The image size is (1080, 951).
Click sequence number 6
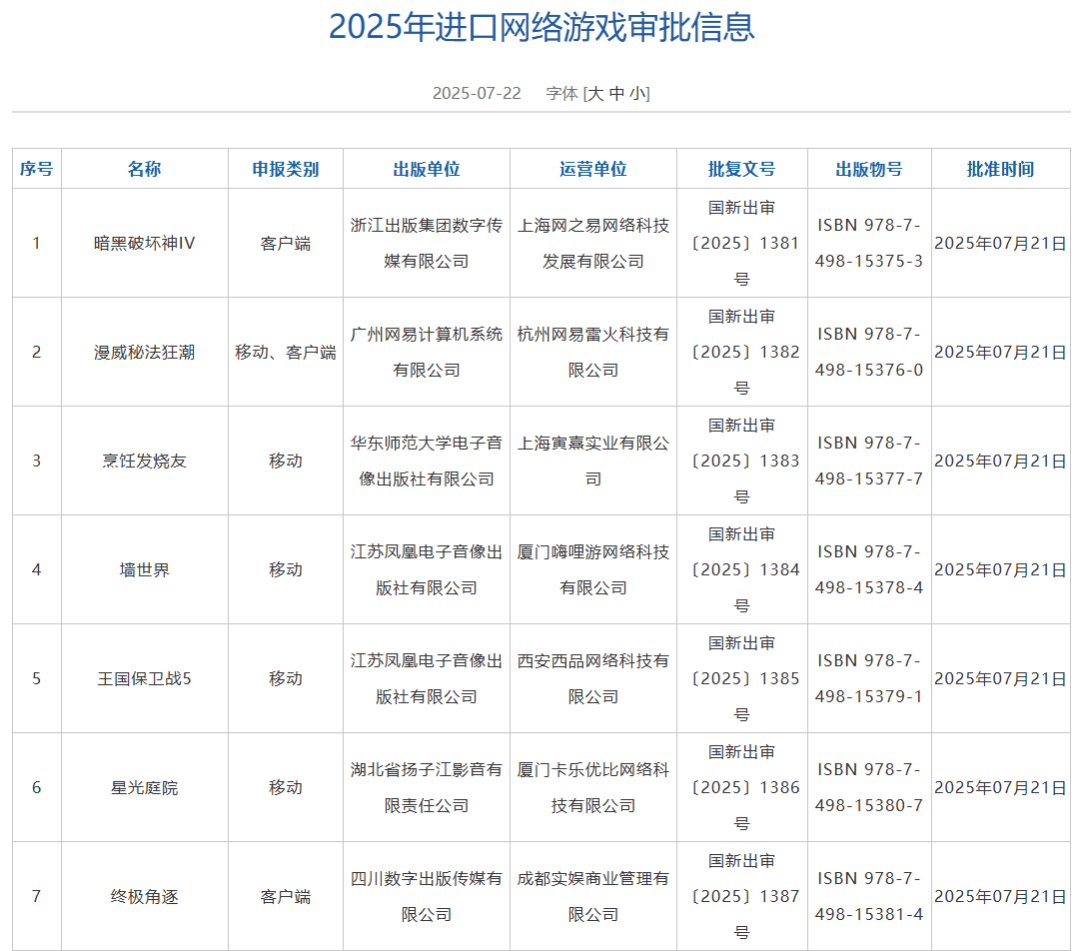click(x=37, y=787)
